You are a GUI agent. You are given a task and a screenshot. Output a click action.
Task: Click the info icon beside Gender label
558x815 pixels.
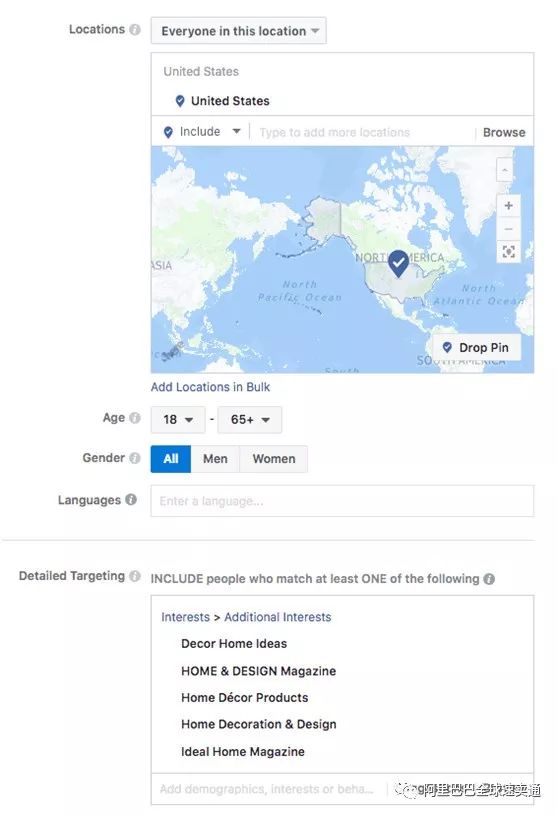(135, 458)
